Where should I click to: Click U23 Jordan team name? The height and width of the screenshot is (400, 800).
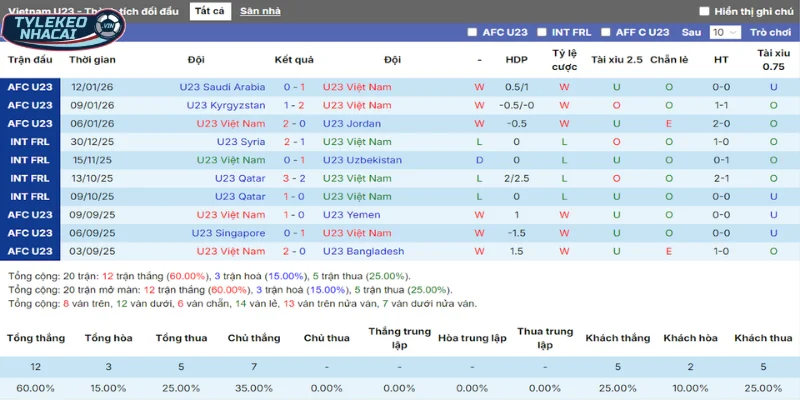[356, 123]
